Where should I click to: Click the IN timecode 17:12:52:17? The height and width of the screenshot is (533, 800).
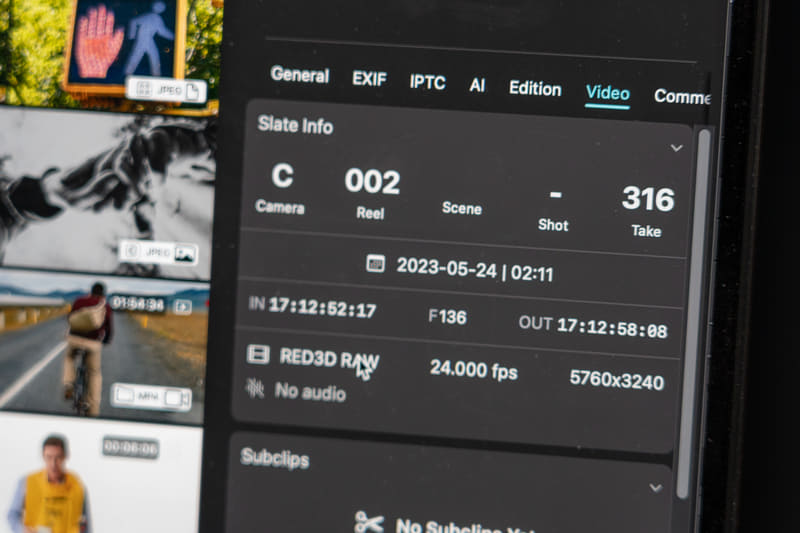pos(322,308)
